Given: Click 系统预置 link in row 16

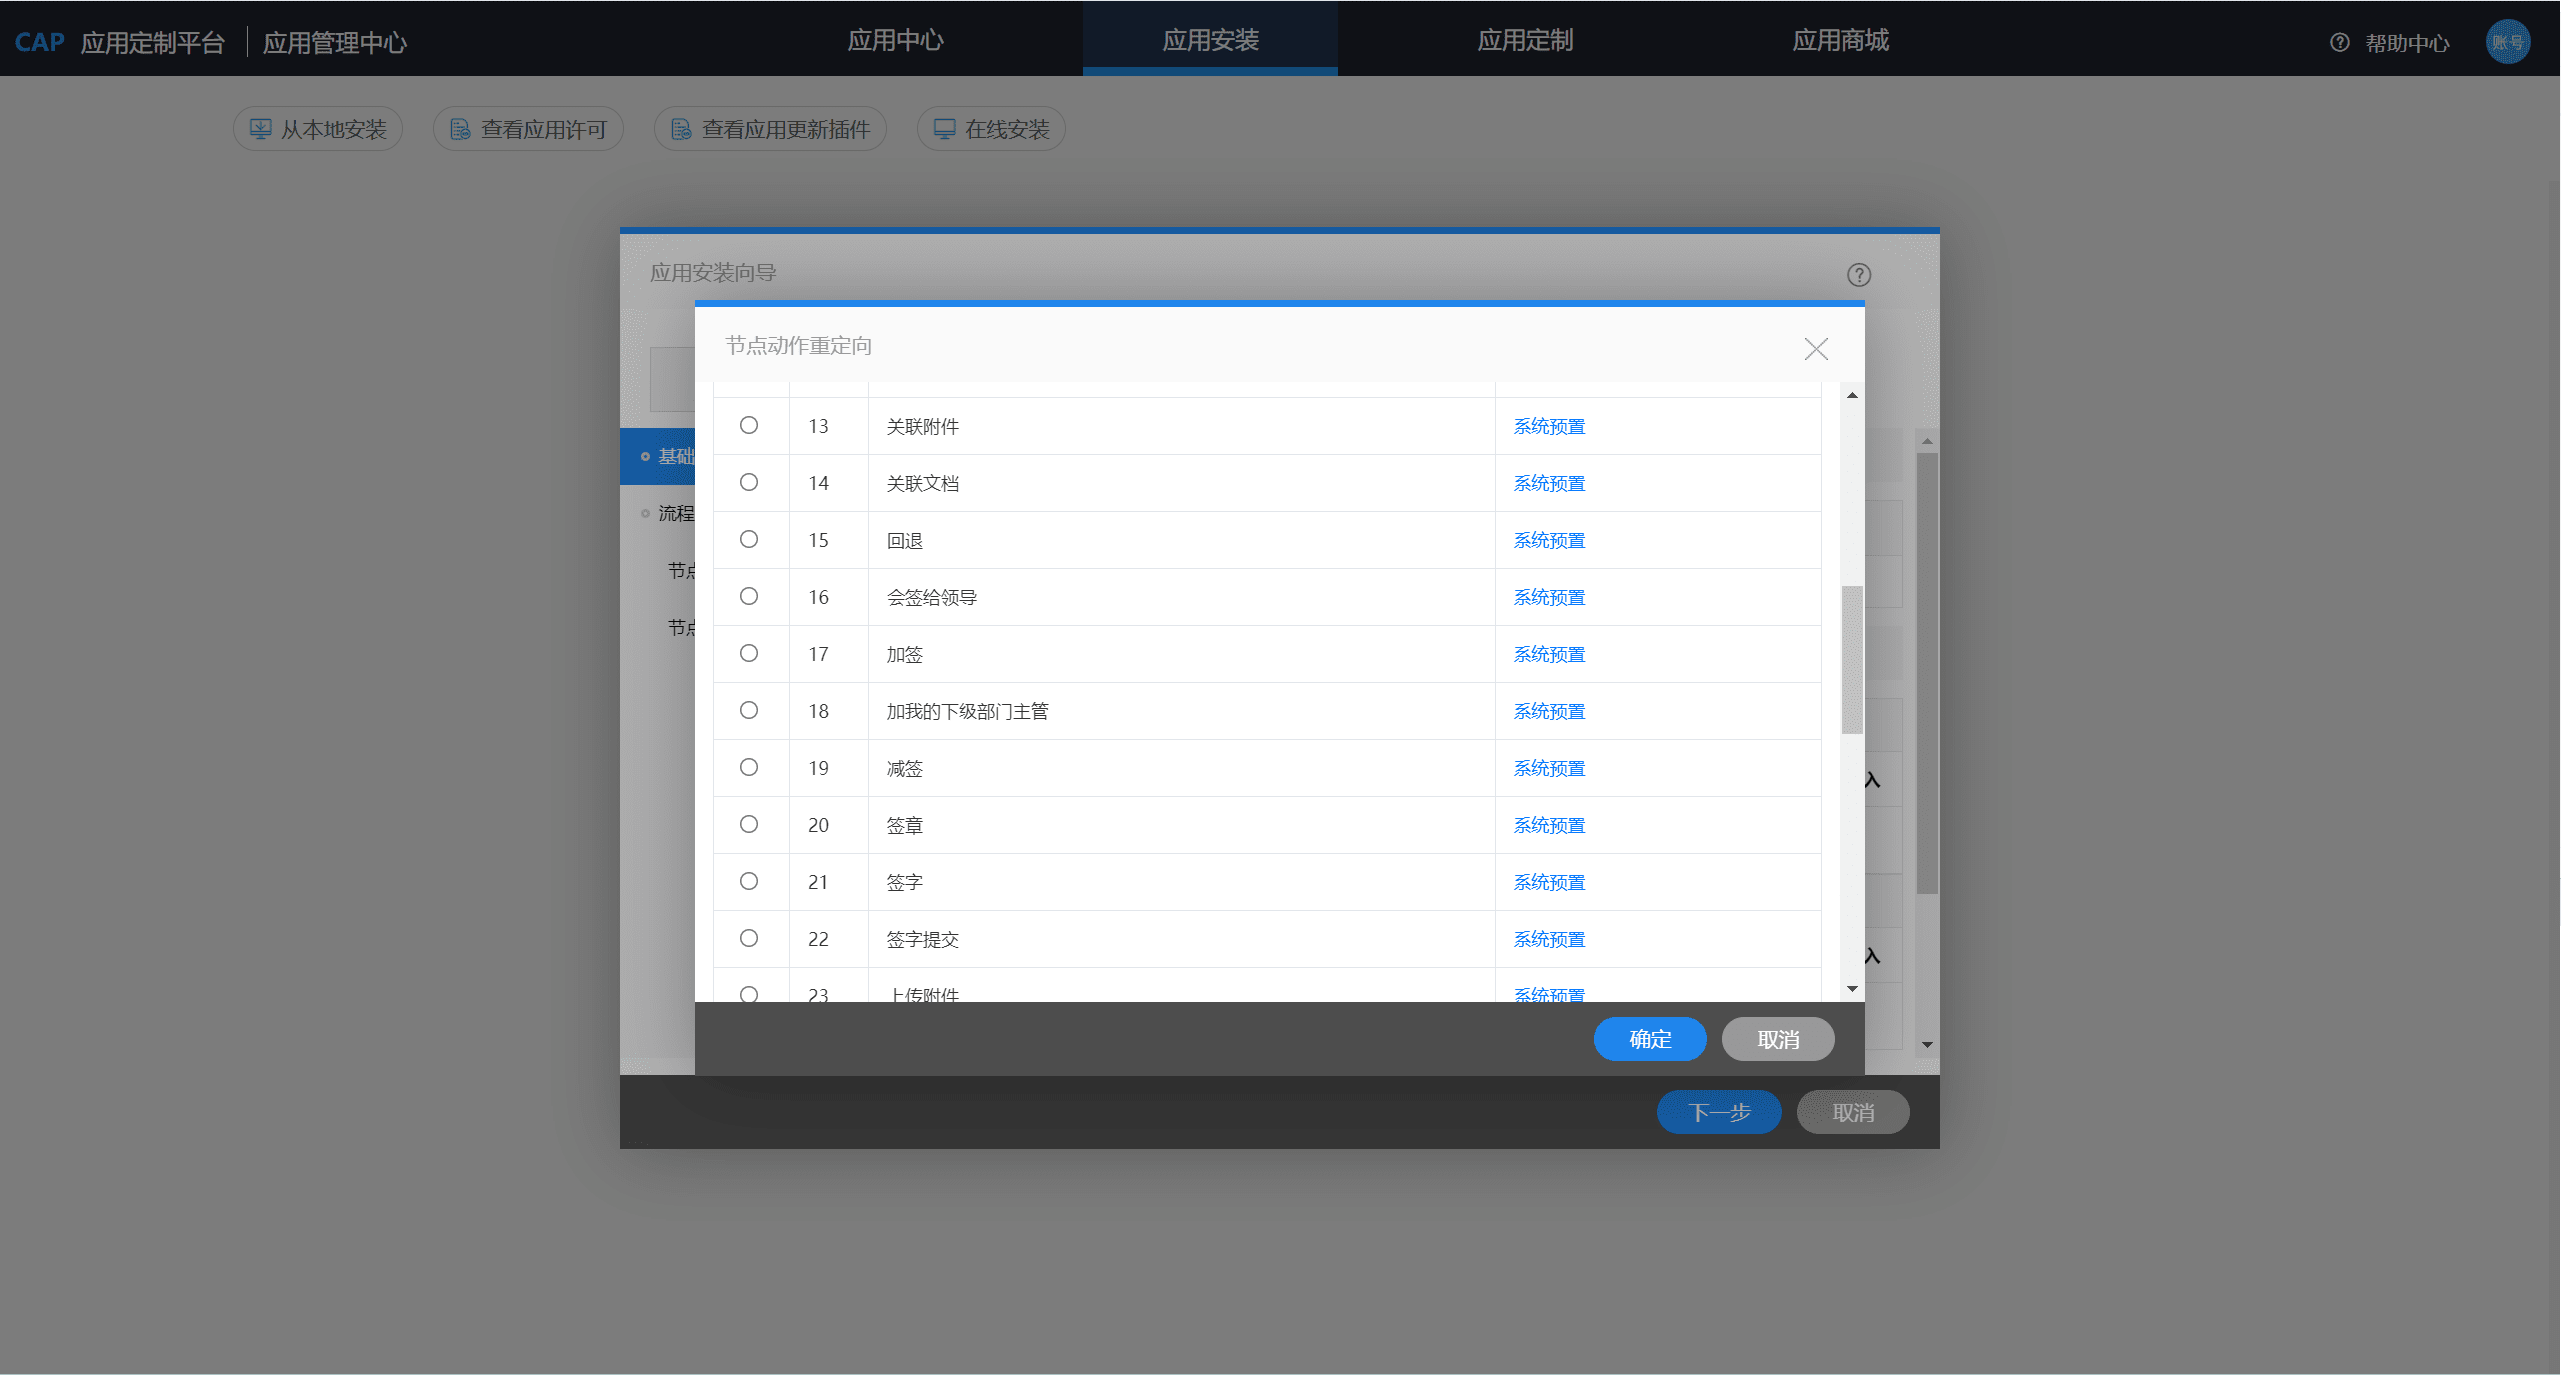Looking at the screenshot, I should pyautogui.click(x=1549, y=597).
